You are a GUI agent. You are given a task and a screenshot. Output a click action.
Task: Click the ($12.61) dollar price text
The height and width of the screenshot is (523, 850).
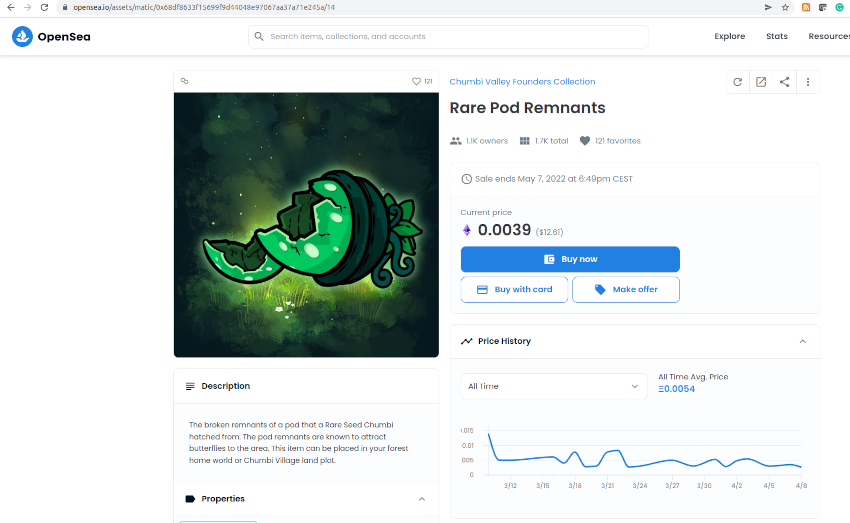click(549, 232)
